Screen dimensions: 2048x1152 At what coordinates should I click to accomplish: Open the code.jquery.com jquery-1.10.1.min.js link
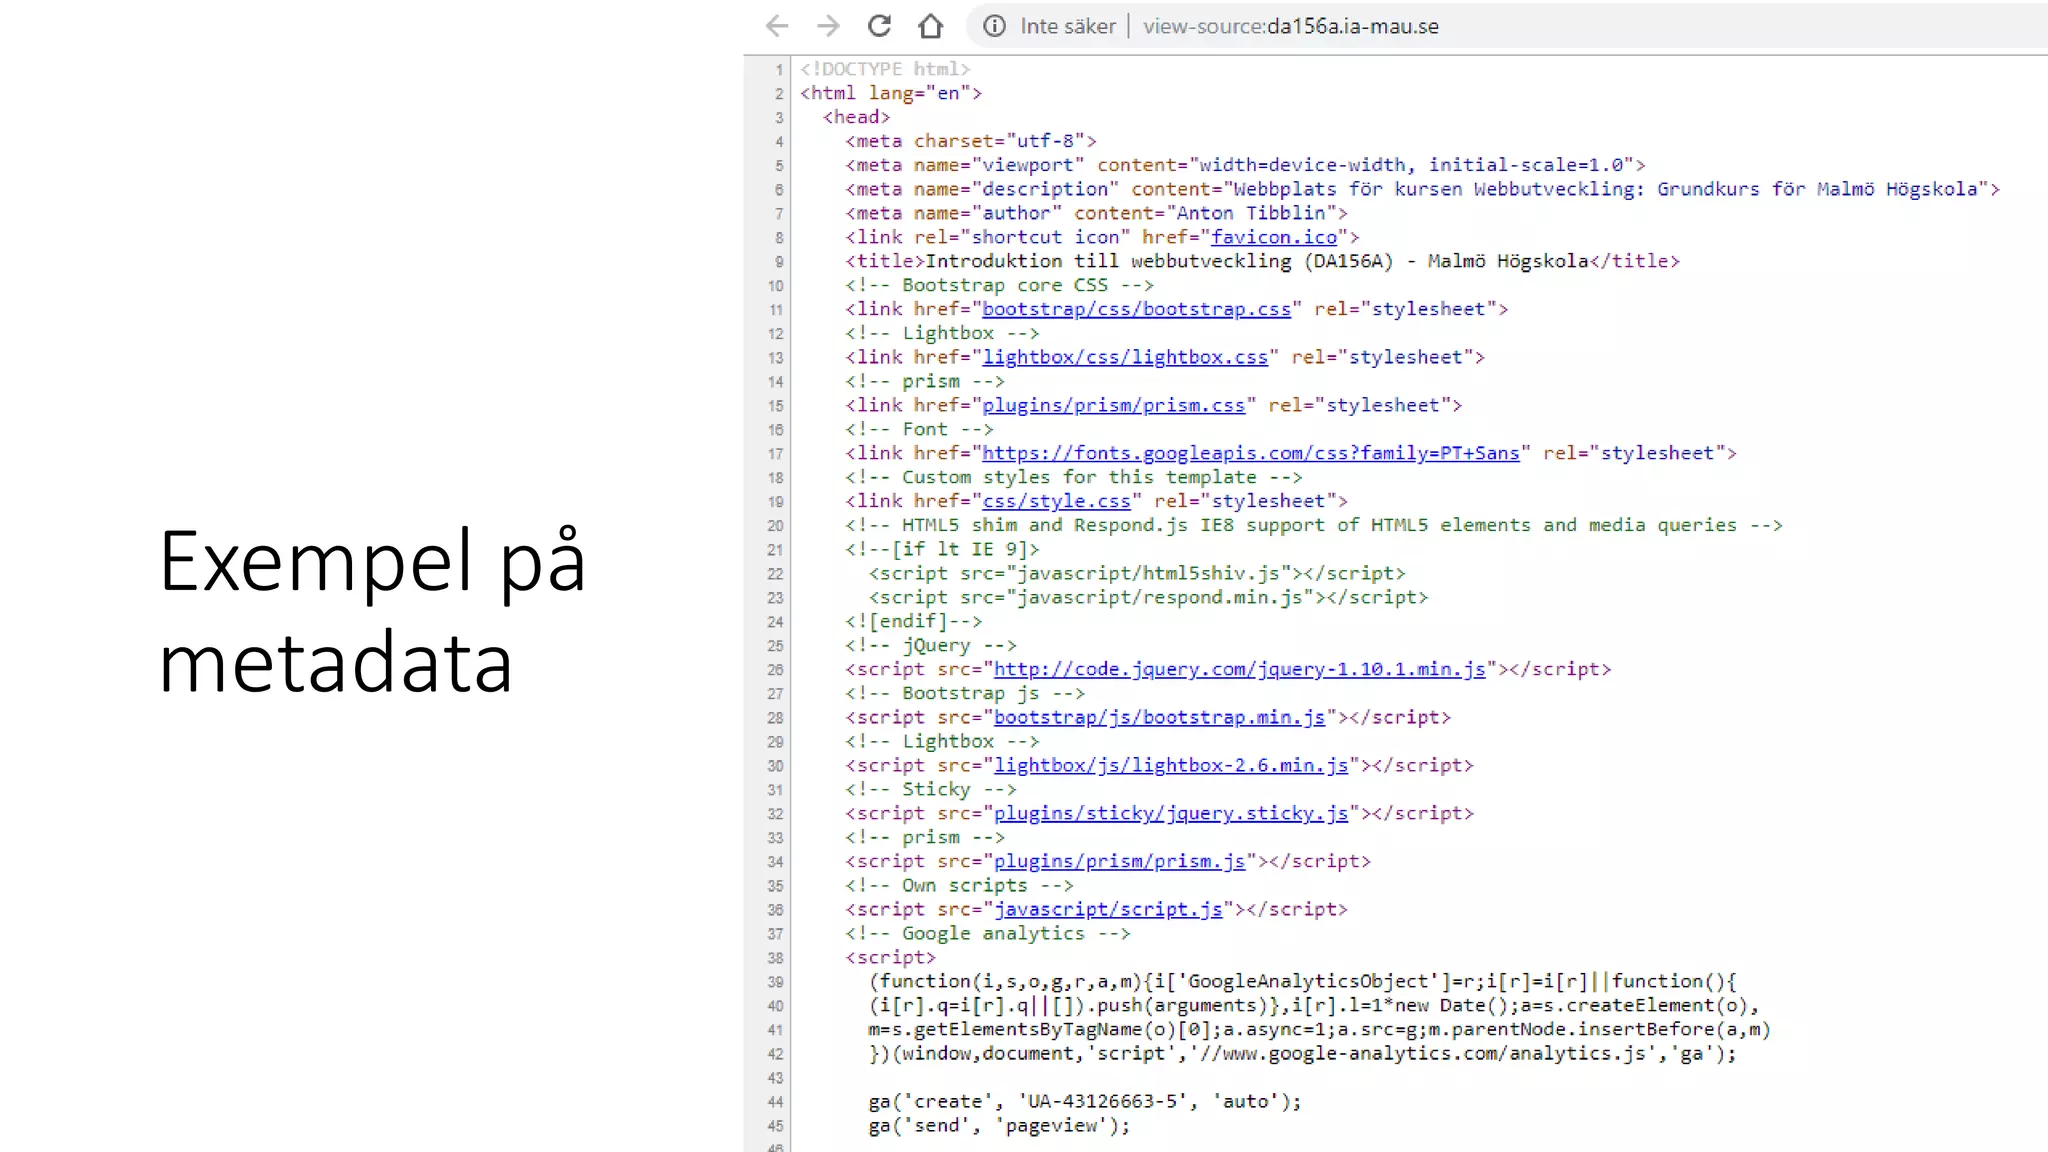coord(1239,669)
